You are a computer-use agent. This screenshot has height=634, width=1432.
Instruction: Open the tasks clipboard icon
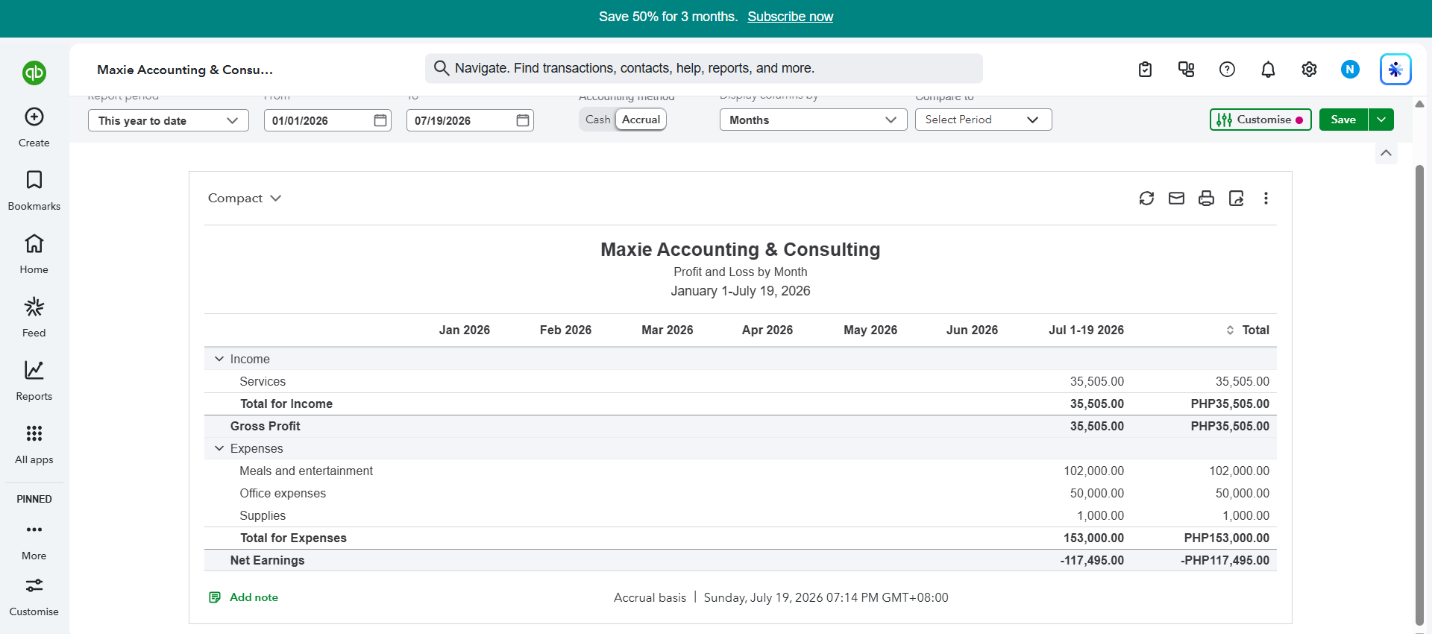[x=1146, y=69]
